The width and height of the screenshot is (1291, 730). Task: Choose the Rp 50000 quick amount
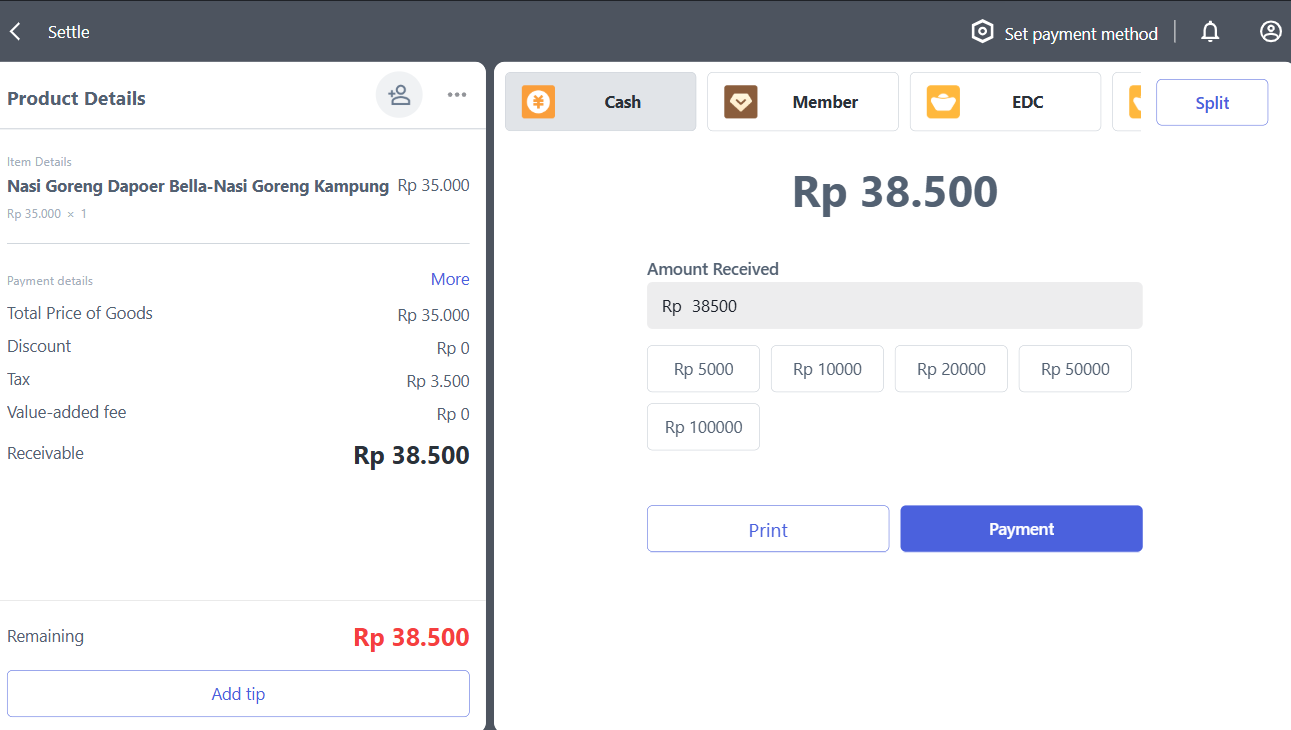[x=1075, y=369]
